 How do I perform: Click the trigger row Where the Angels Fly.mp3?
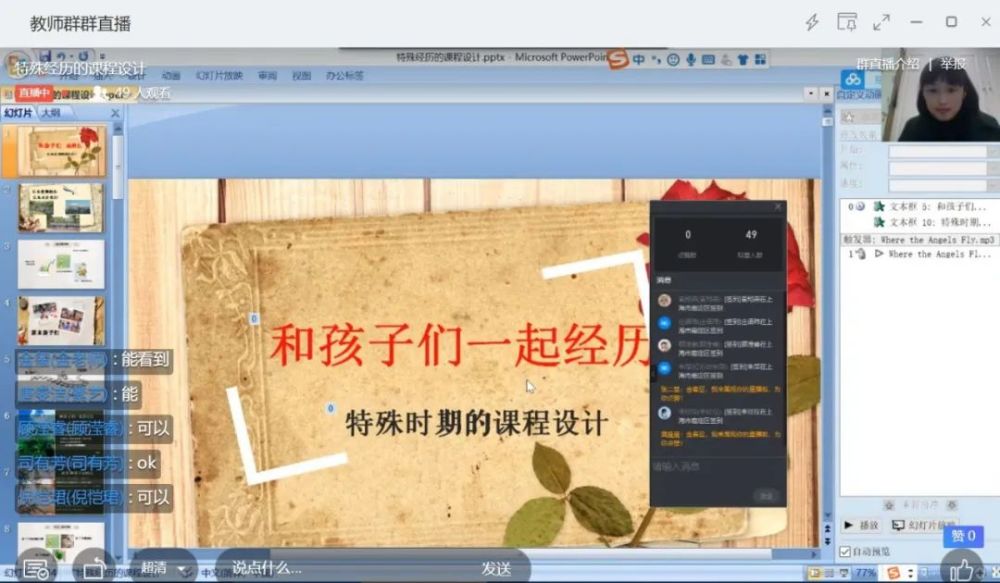(919, 240)
